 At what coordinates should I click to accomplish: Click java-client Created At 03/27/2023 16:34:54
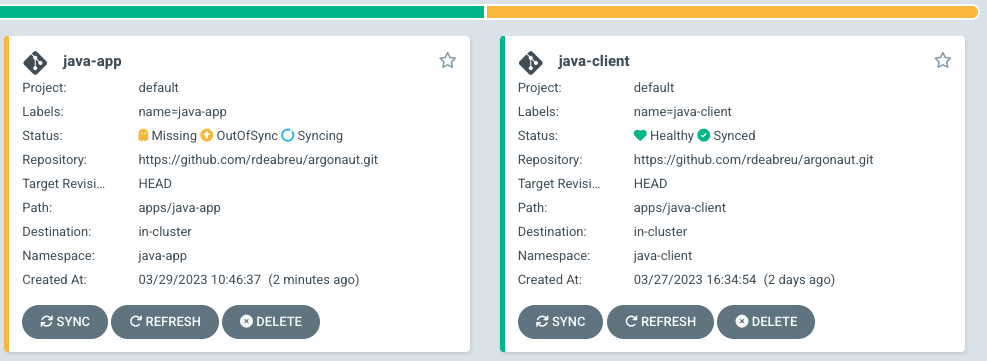(x=695, y=280)
